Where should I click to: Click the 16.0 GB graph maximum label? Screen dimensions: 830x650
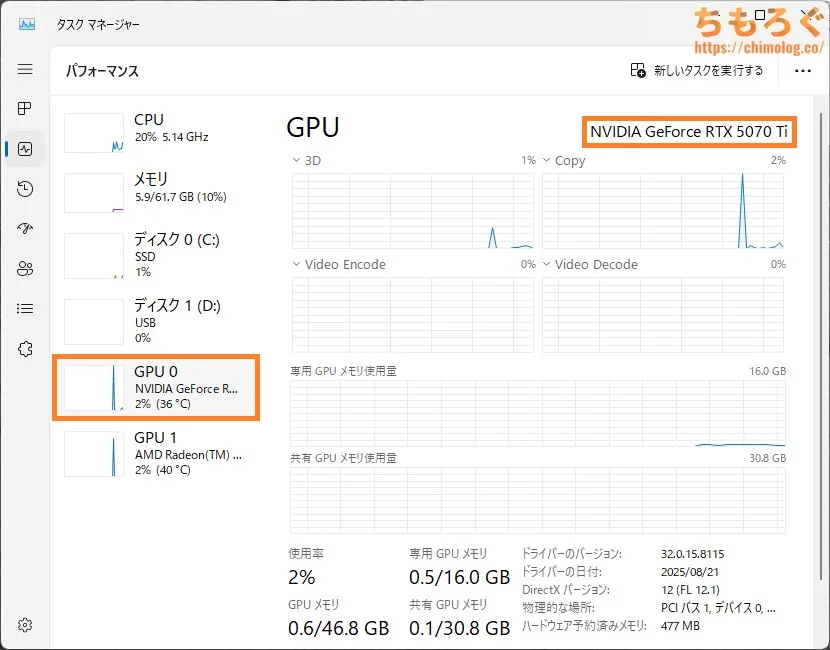coord(768,371)
